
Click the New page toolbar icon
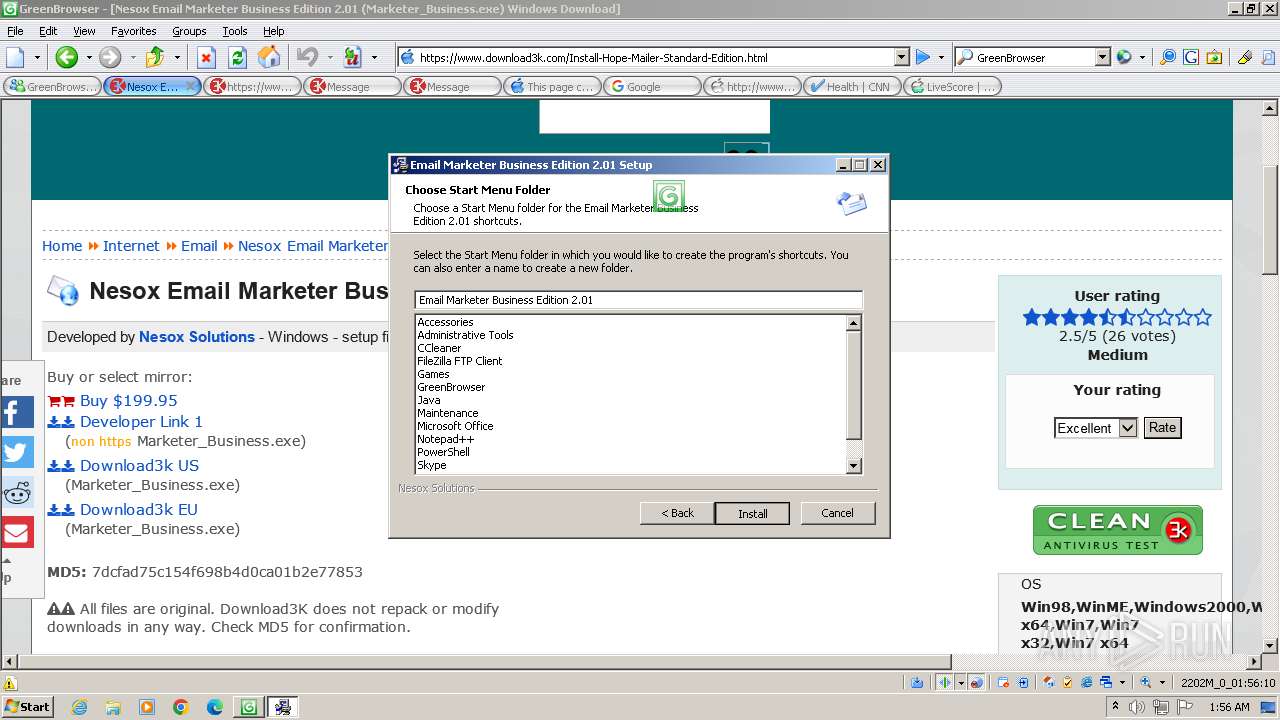[15, 57]
